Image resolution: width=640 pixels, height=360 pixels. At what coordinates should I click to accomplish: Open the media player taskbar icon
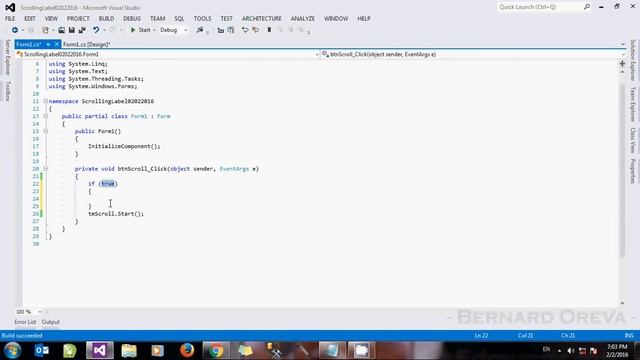pos(158,351)
